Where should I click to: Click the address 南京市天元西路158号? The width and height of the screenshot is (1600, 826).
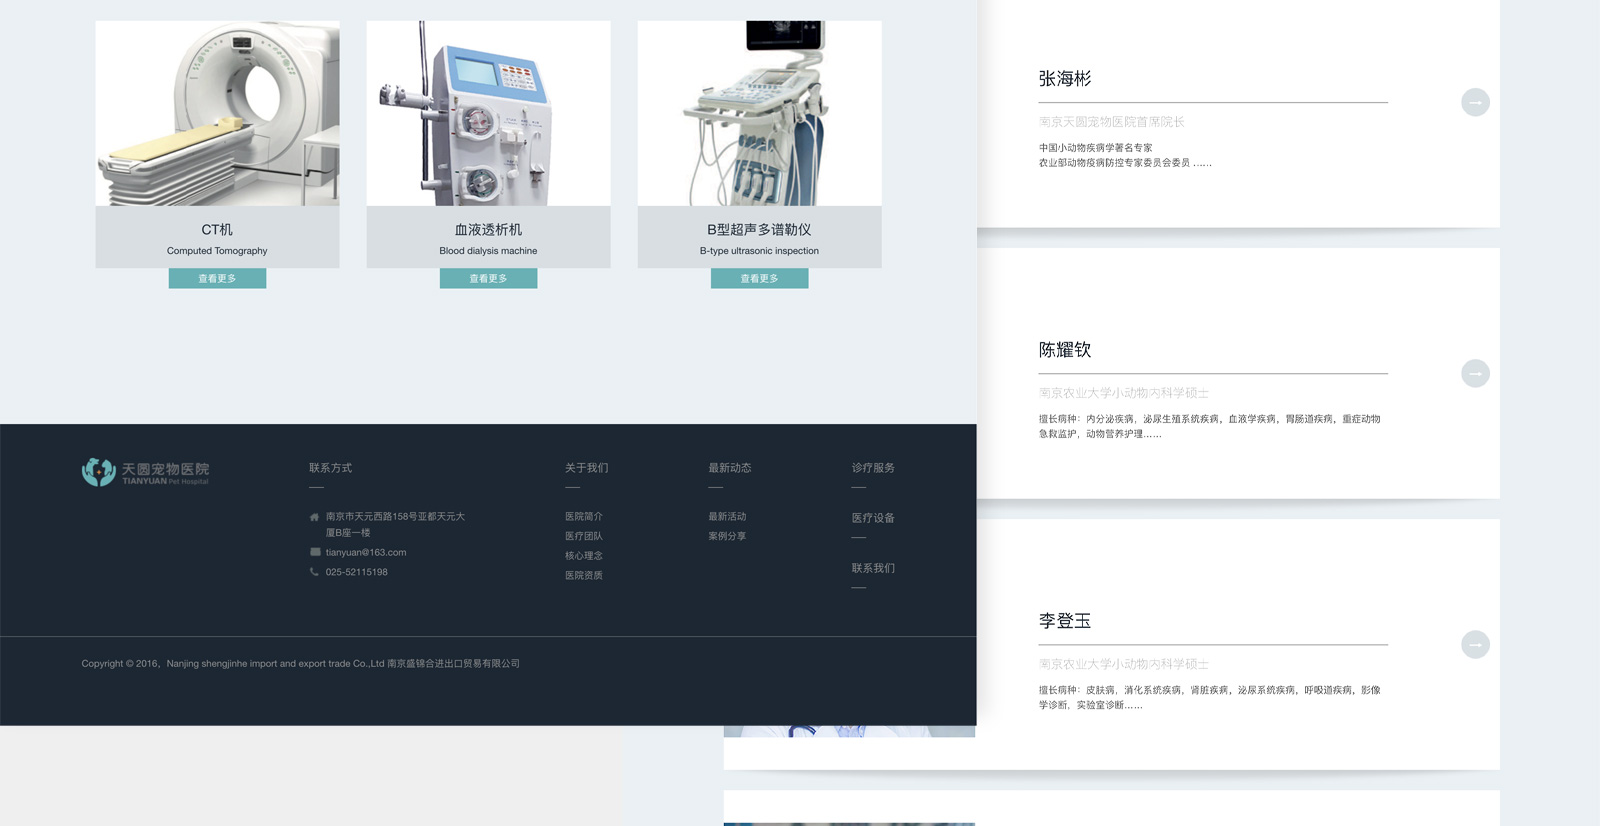click(395, 525)
